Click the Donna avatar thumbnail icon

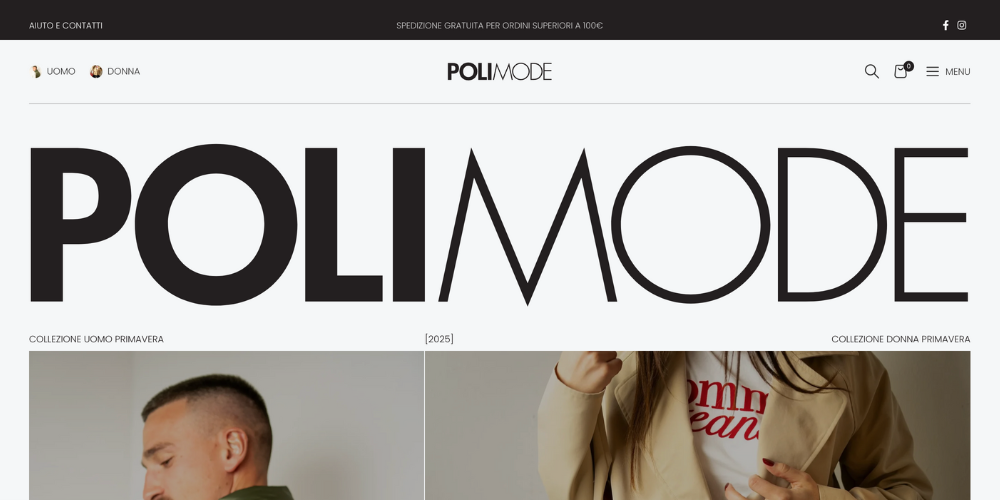point(96,71)
